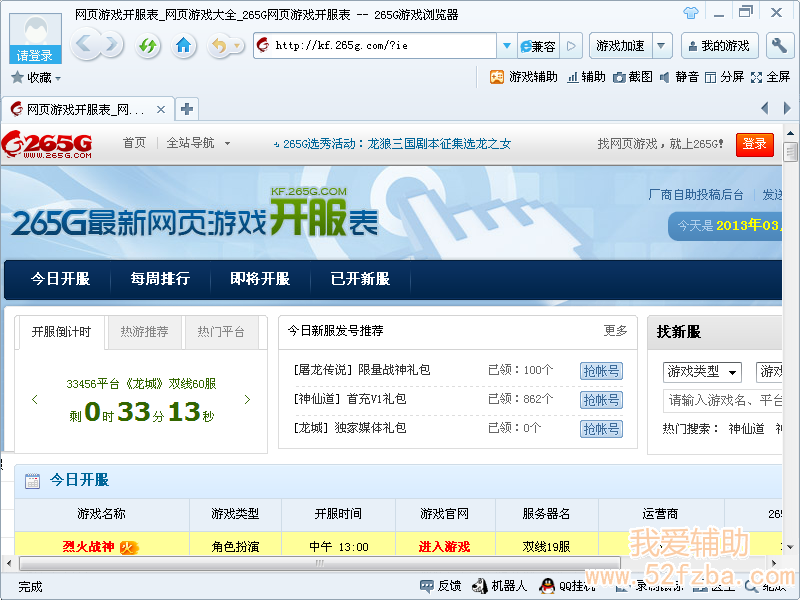This screenshot has width=800, height=600.
Task: Switch to 热门平台 tab
Action: (x=221, y=332)
